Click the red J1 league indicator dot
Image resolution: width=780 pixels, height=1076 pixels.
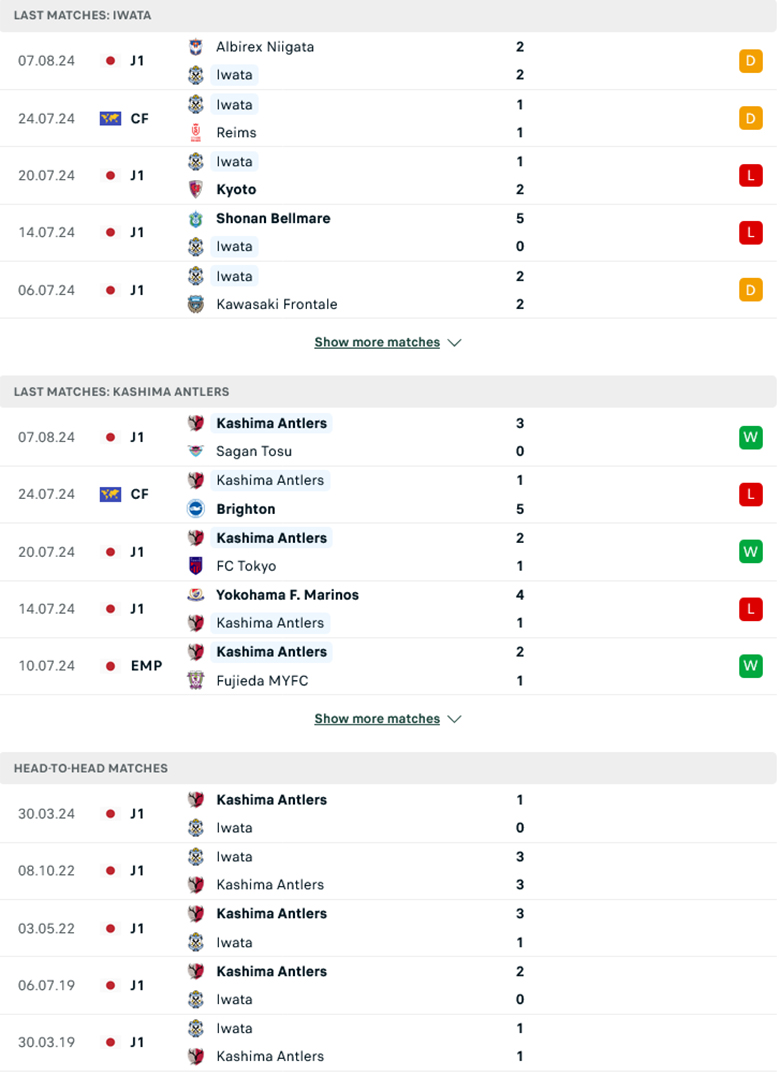click(x=110, y=60)
